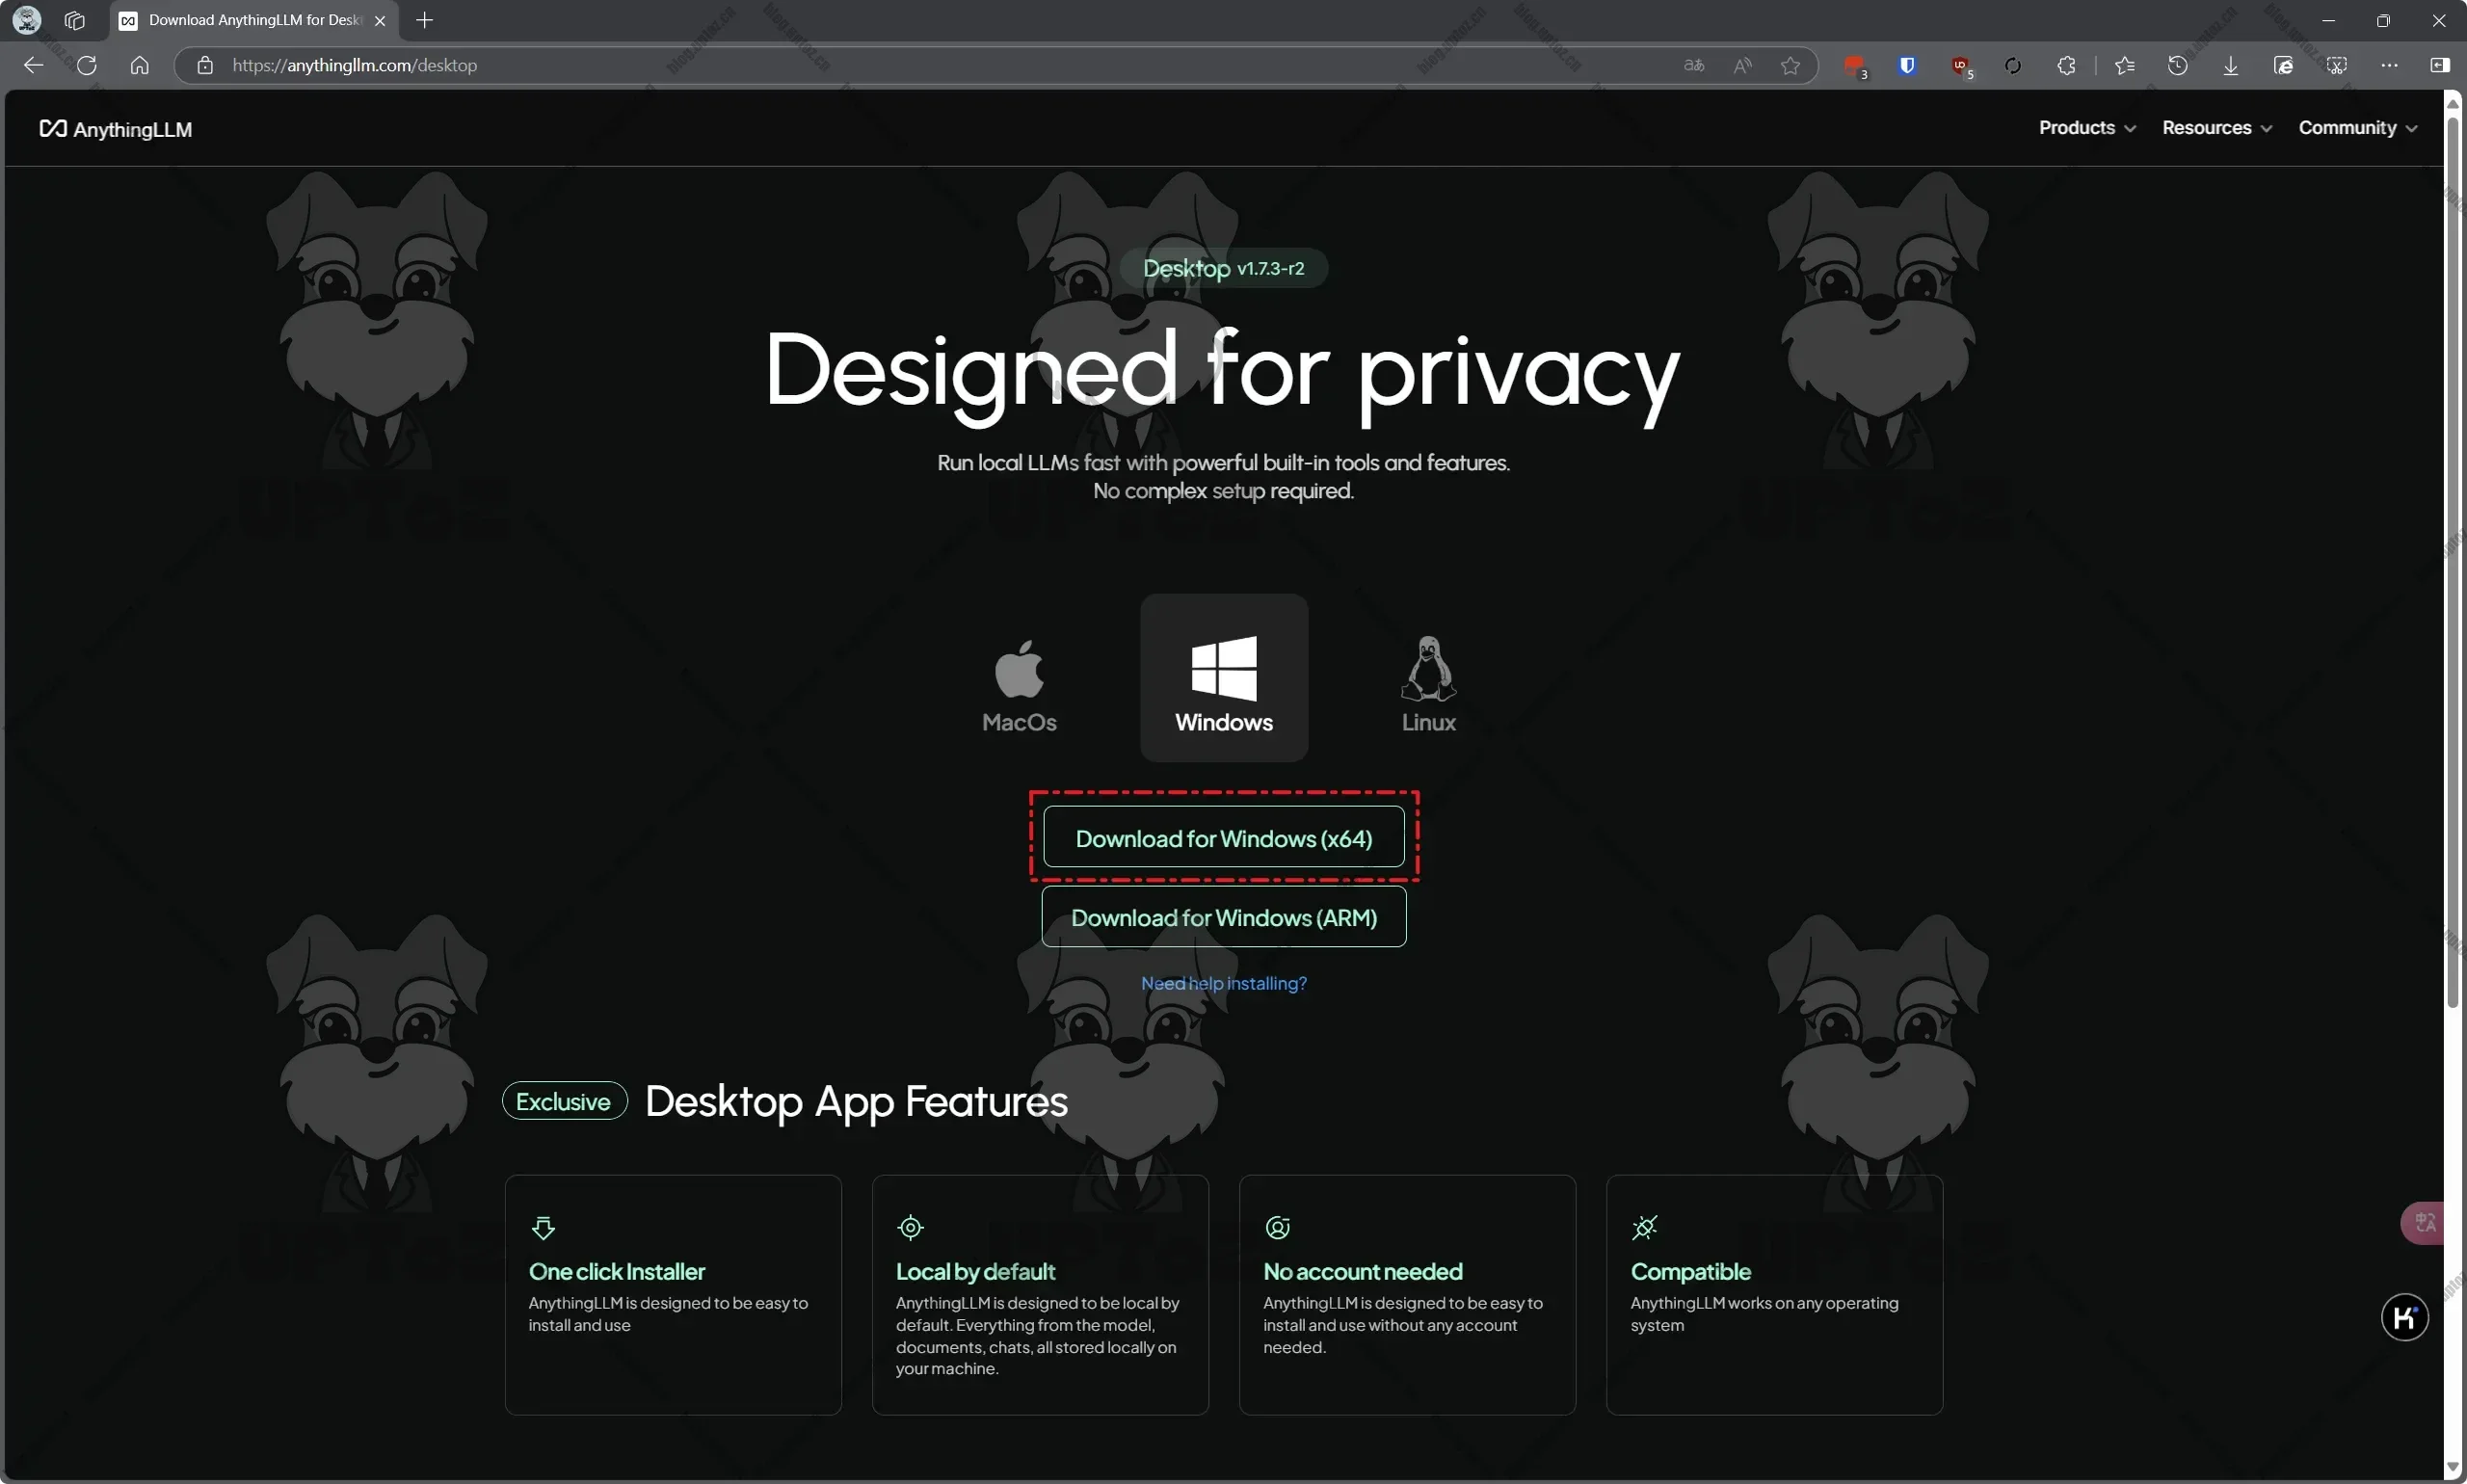Click the round K floating chat widget
The width and height of the screenshot is (2467, 1484).
tap(2404, 1317)
